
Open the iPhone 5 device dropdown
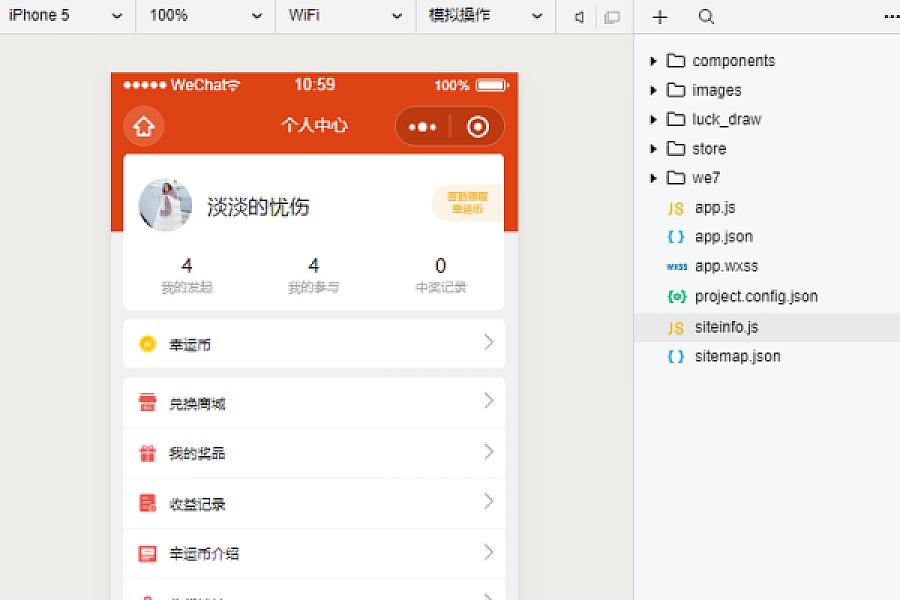tap(67, 16)
